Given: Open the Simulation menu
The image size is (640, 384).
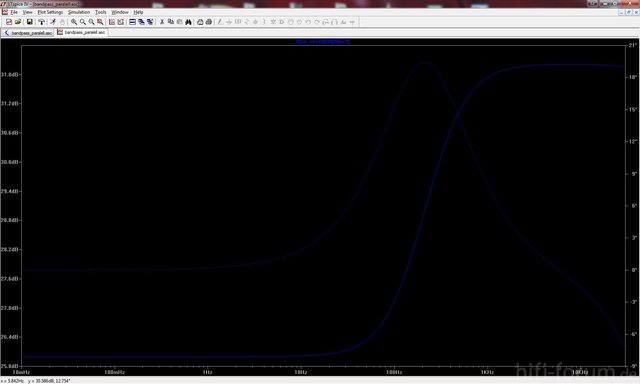Looking at the screenshot, I should [79, 12].
